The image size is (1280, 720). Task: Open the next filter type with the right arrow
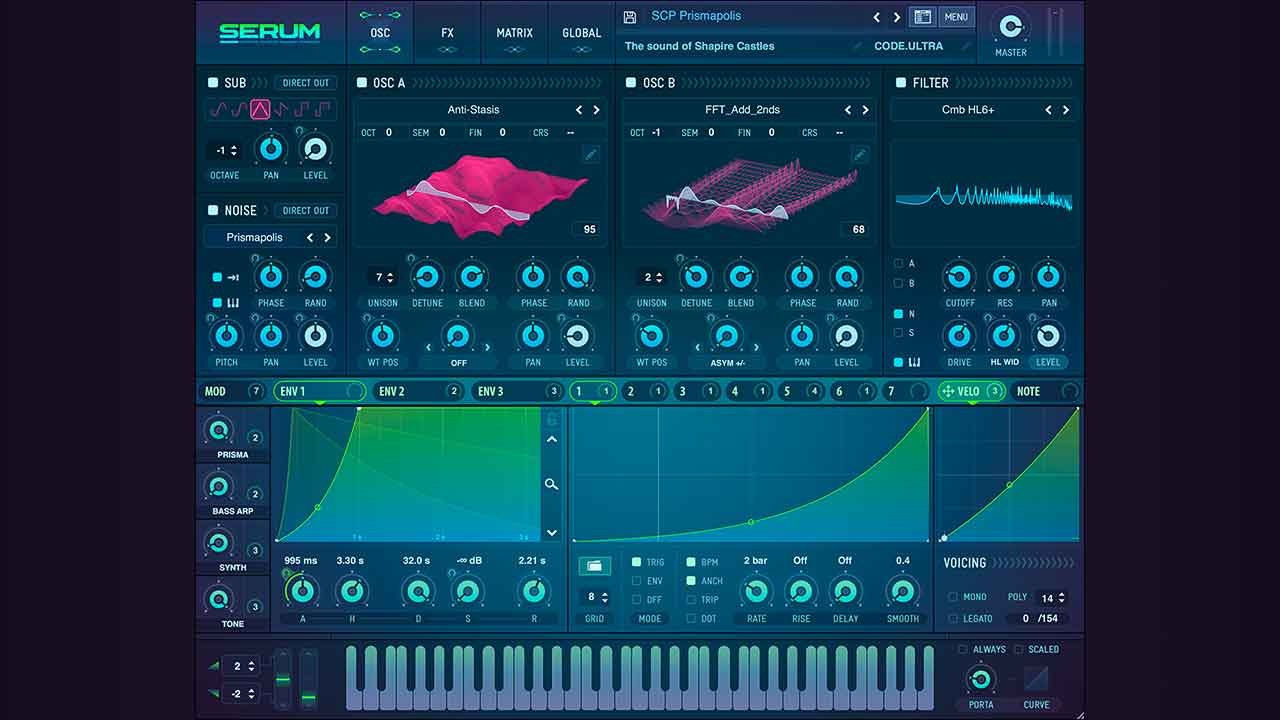1066,110
